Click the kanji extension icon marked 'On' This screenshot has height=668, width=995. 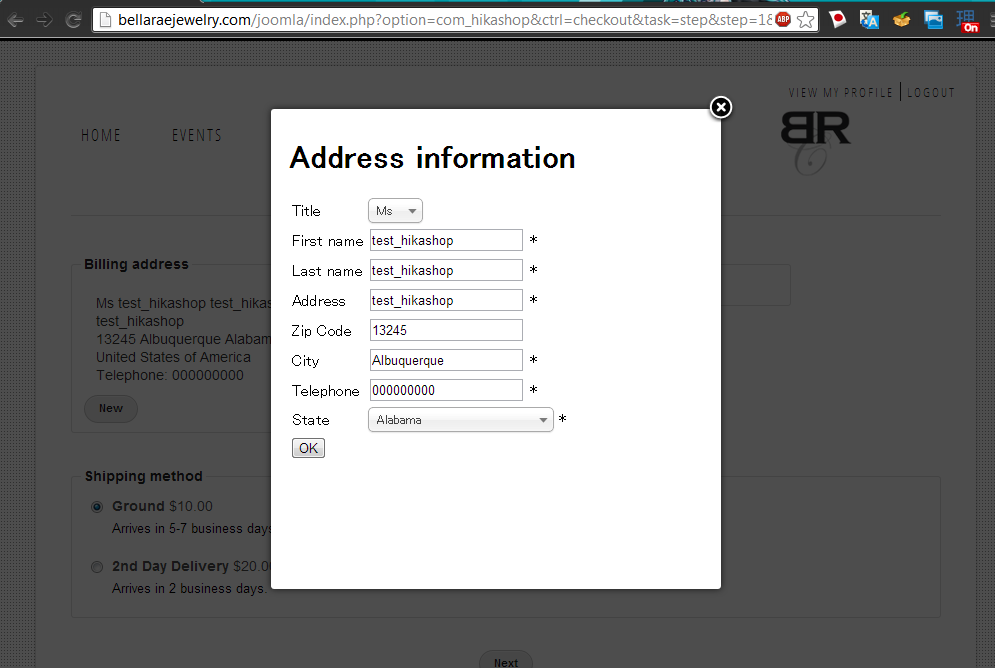pos(967,20)
